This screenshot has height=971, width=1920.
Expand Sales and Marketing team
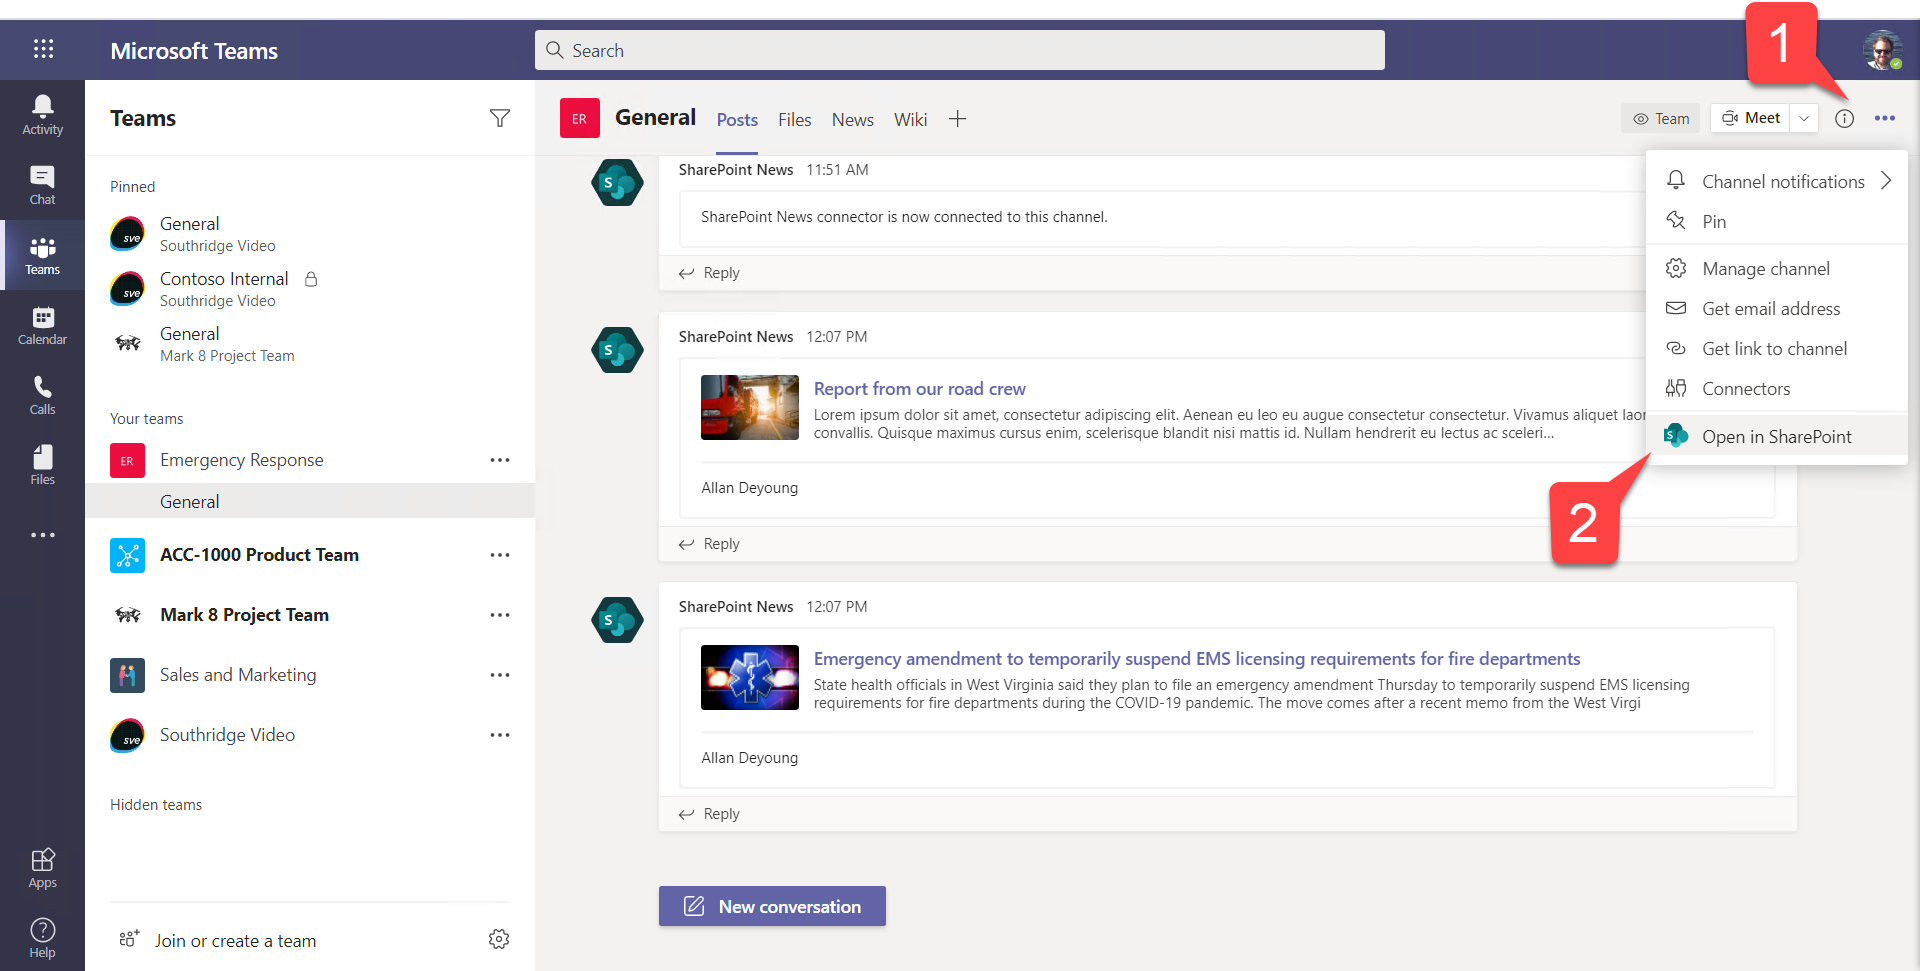coord(238,675)
